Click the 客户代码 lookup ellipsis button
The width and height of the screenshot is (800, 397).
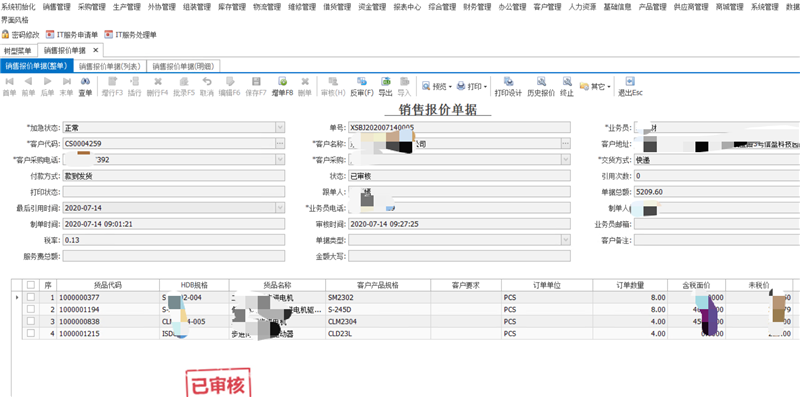click(x=280, y=144)
